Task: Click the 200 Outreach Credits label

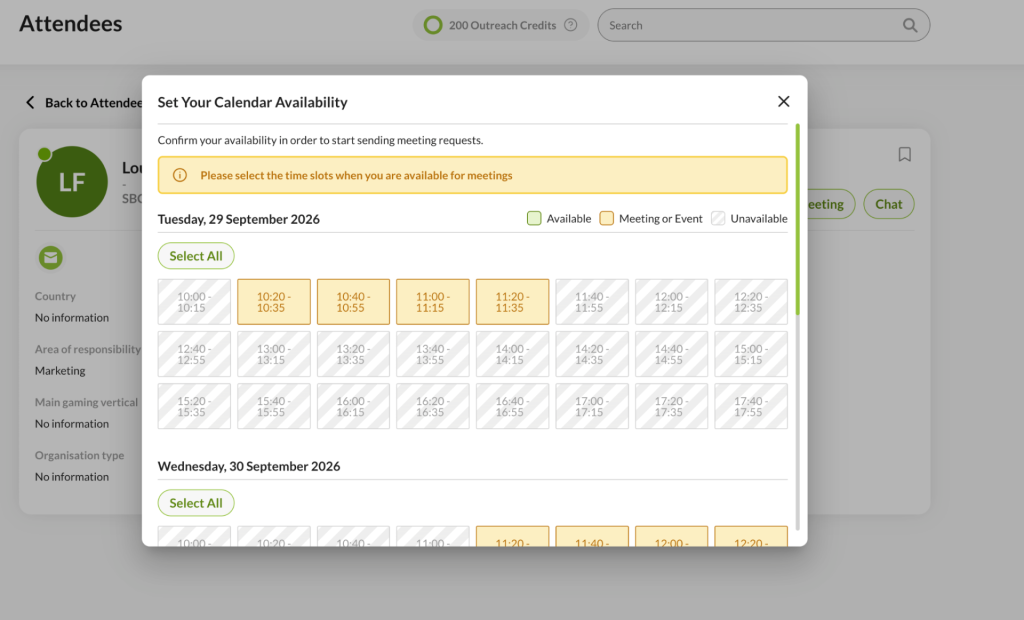Action: click(x=502, y=25)
